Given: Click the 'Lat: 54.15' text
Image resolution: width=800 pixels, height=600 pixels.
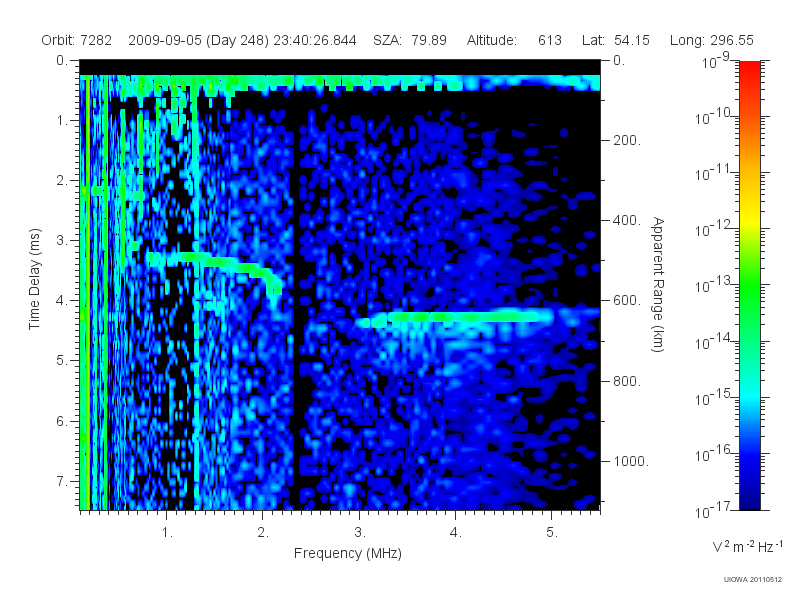Looking at the screenshot, I should [616, 40].
